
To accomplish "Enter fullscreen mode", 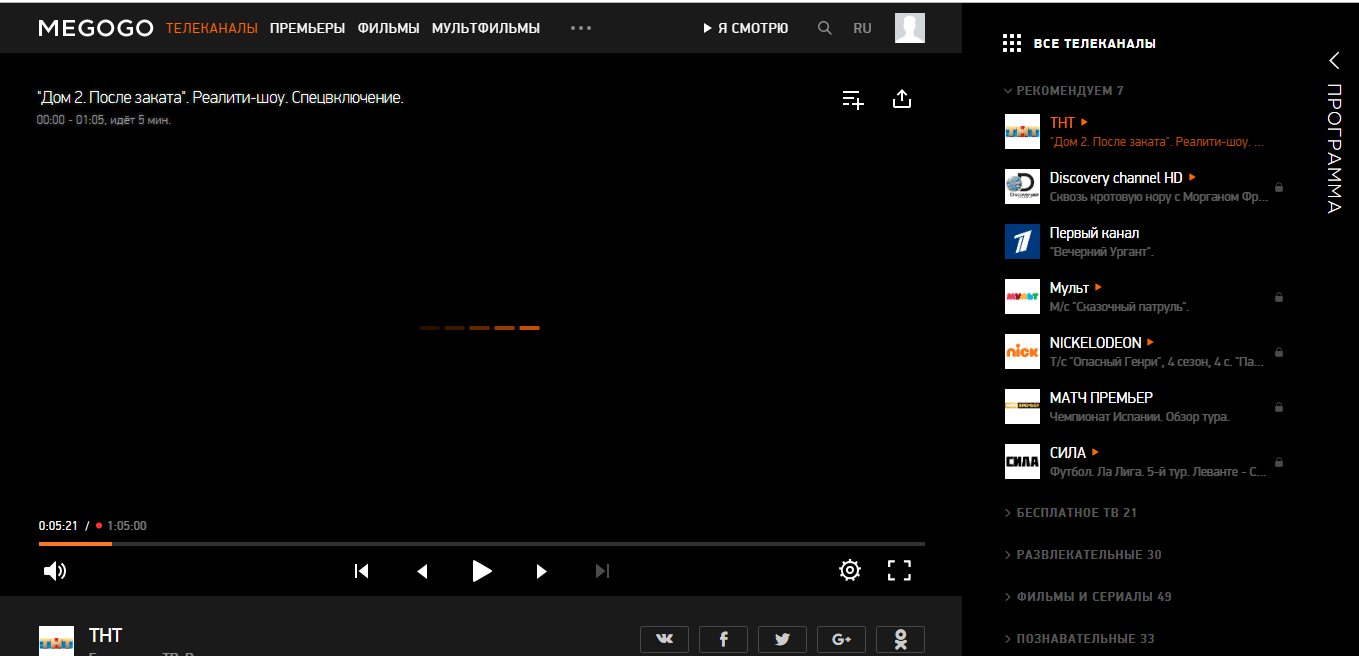I will tap(900, 571).
